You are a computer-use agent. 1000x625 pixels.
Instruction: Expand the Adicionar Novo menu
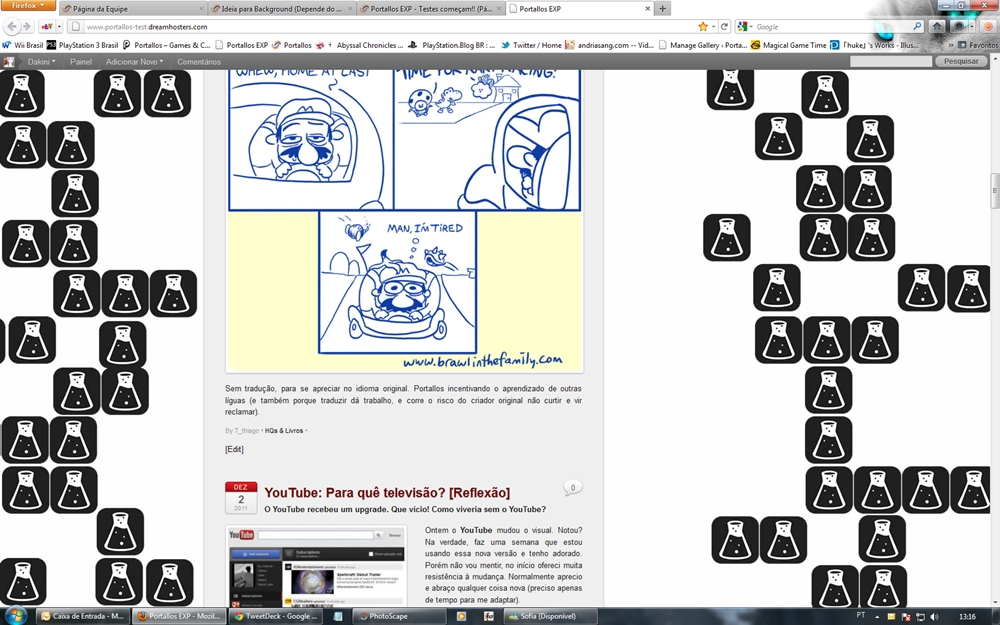[x=134, y=62]
